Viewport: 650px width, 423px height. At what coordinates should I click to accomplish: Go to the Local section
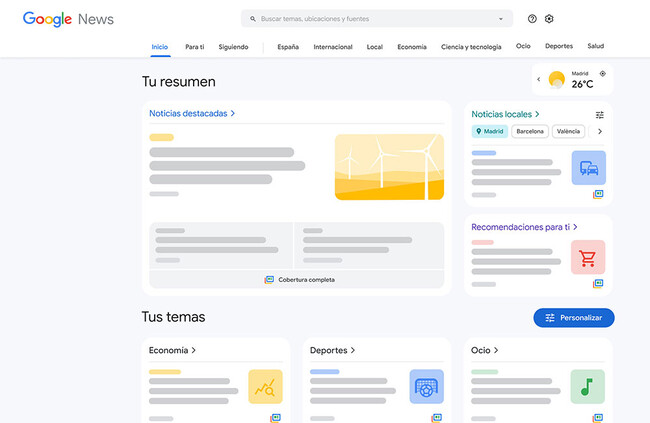pyautogui.click(x=375, y=47)
